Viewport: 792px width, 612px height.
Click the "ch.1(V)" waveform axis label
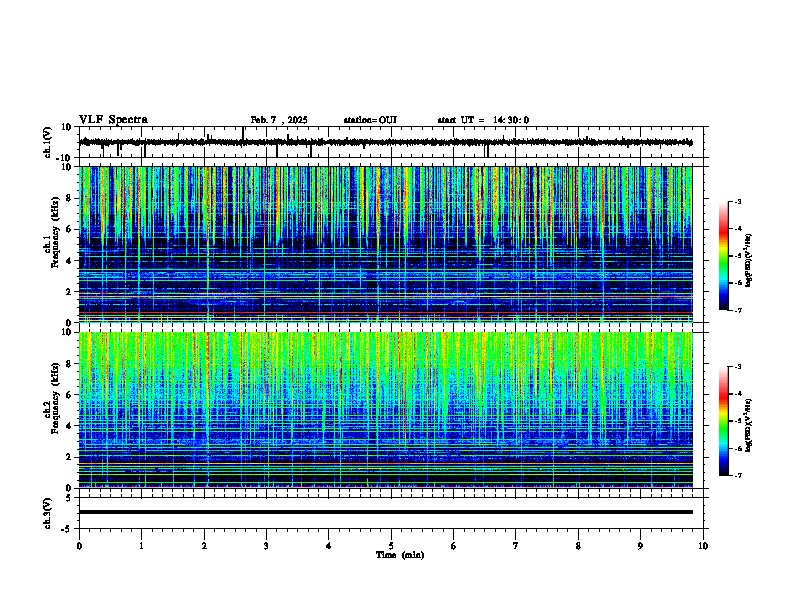coord(48,142)
